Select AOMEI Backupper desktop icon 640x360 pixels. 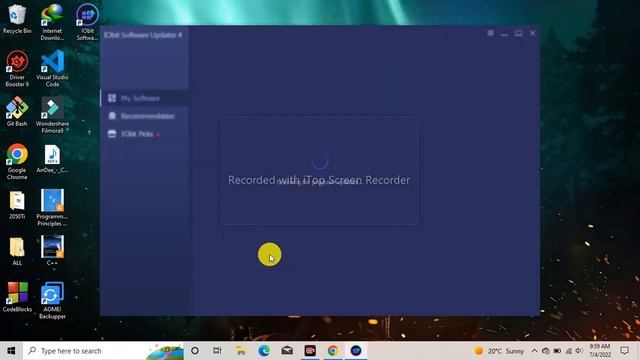click(52, 301)
